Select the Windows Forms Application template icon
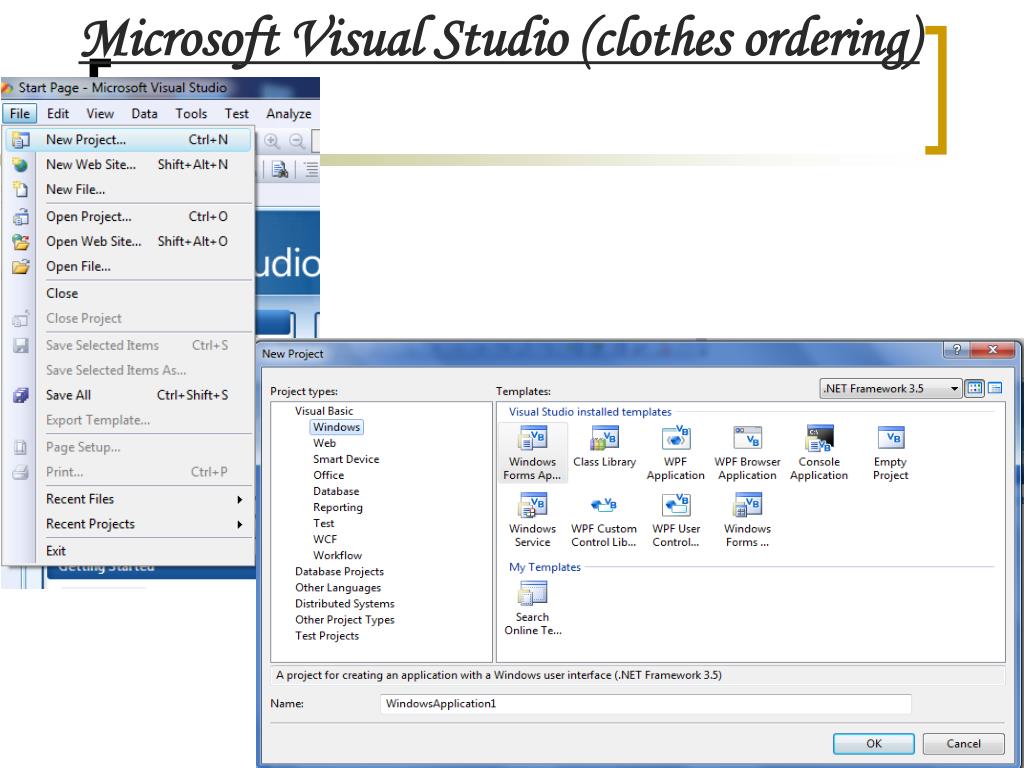1024x768 pixels. [x=532, y=438]
